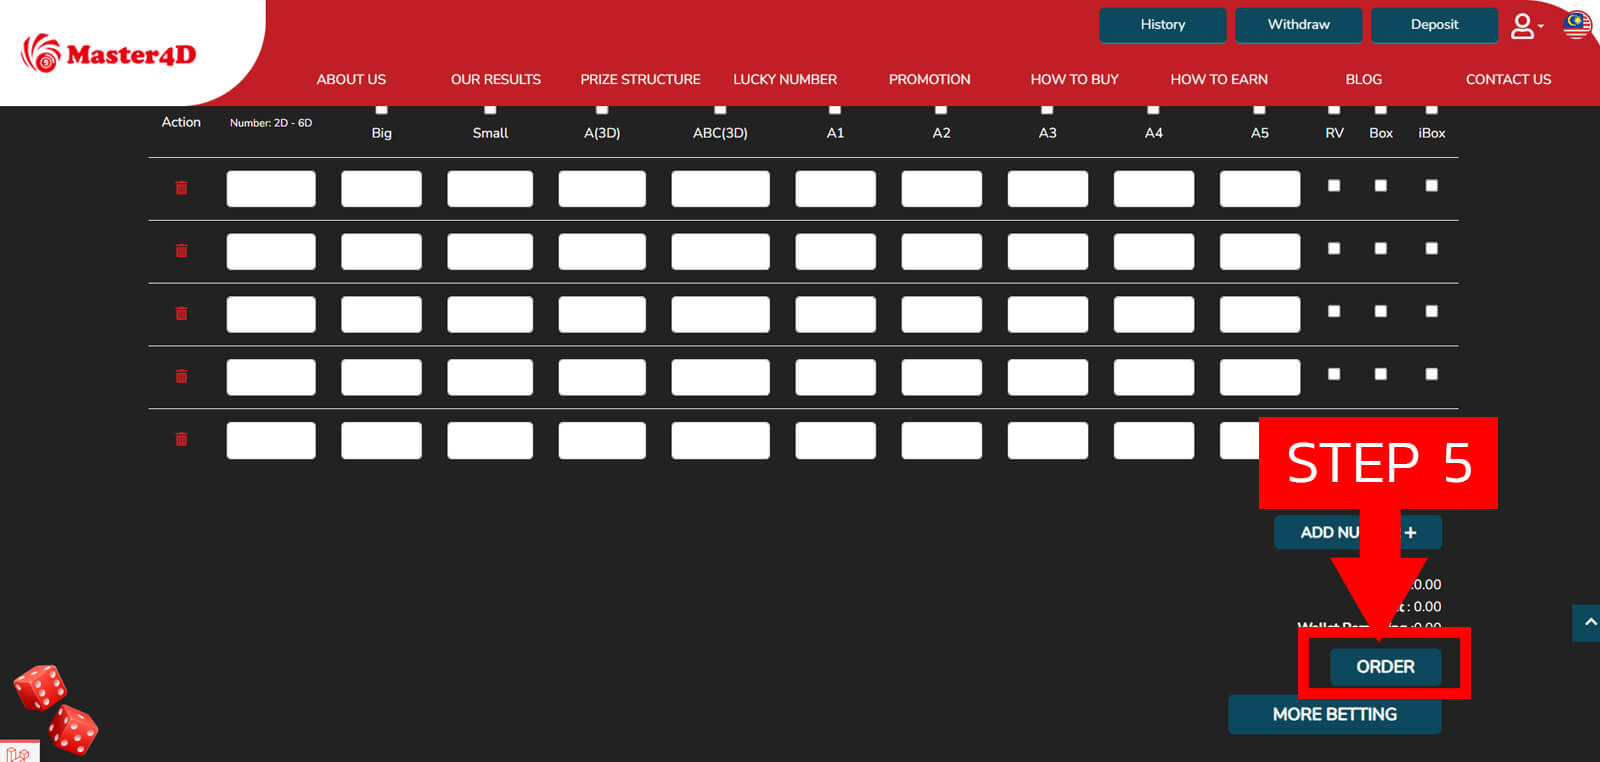The height and width of the screenshot is (762, 1600).
Task: Click the first row Number input field
Action: coord(271,189)
